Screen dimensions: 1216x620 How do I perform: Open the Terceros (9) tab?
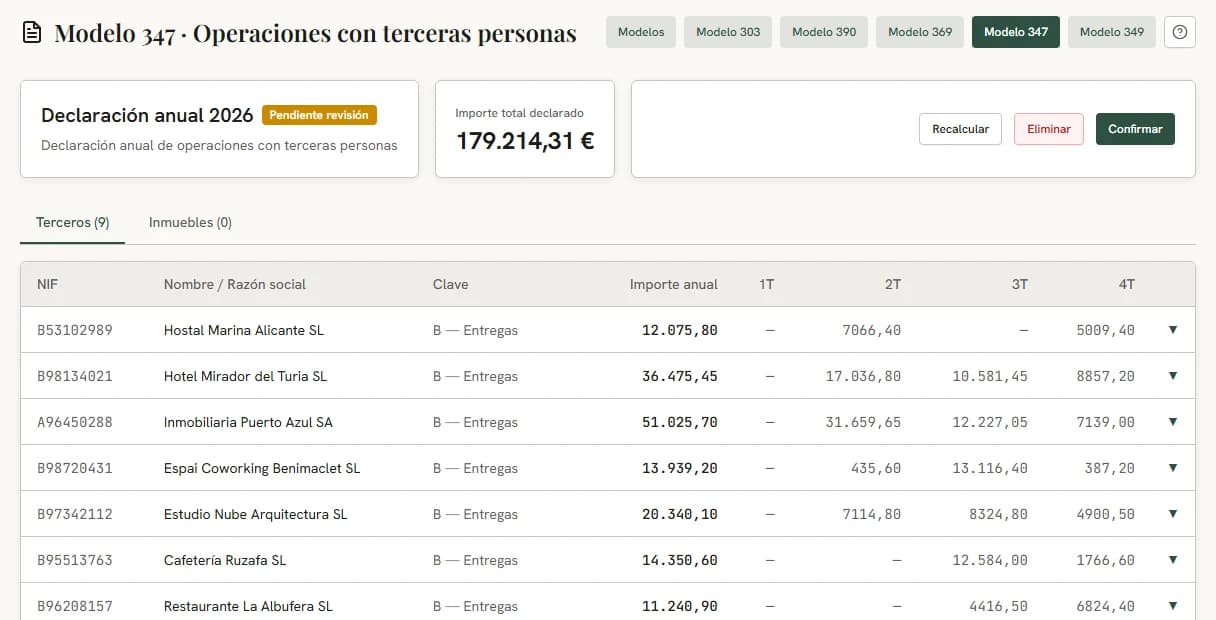(x=72, y=222)
